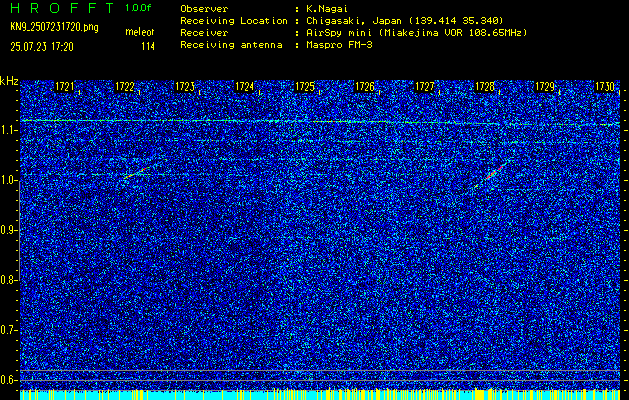Click the Receiving antenna label
The image size is (629, 400).
point(231,45)
